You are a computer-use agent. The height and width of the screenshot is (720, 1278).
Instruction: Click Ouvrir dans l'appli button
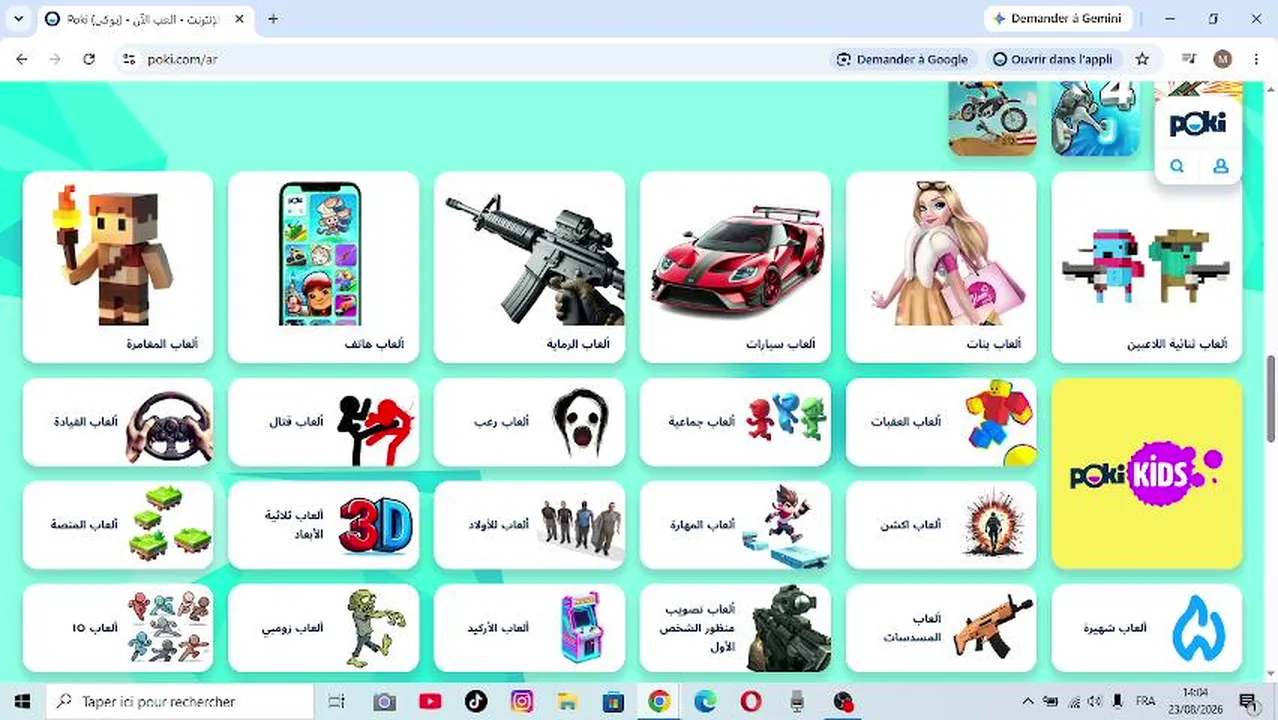[1052, 59]
